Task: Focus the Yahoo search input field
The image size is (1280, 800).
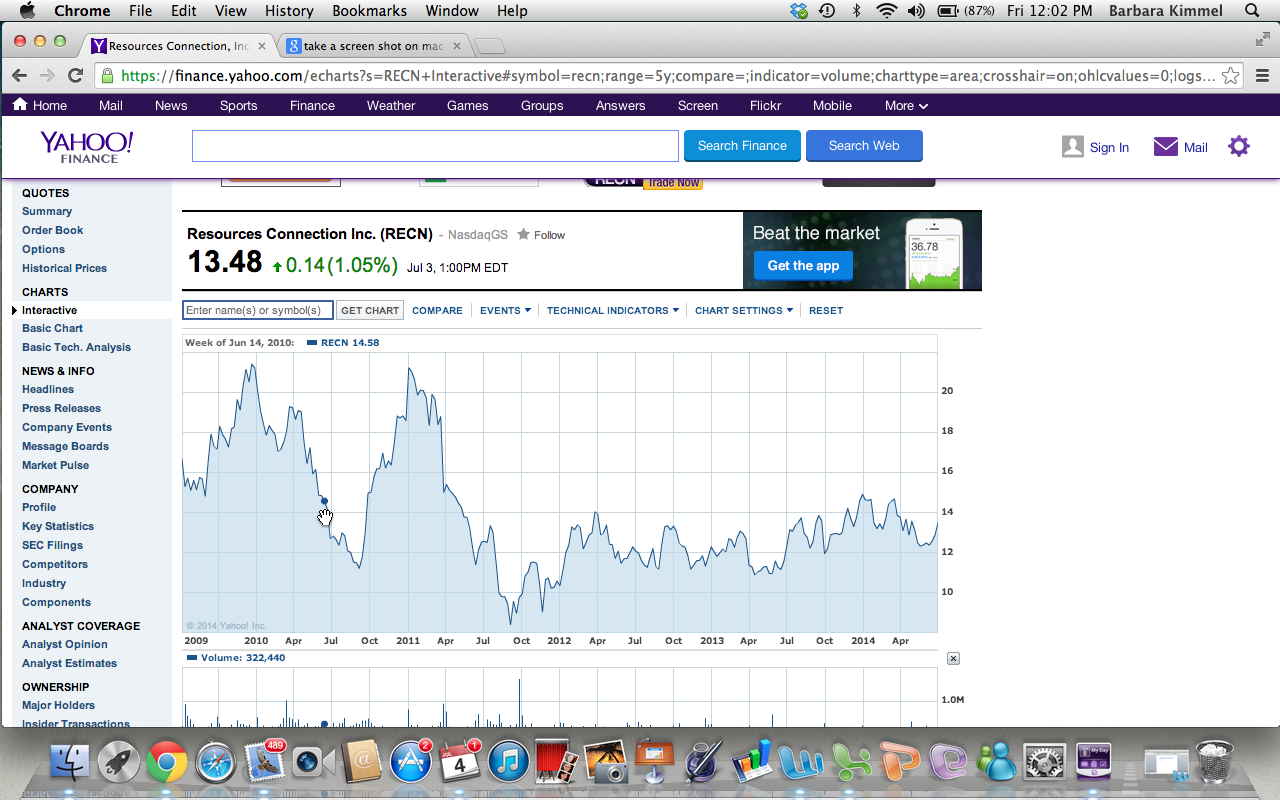Action: (x=435, y=146)
